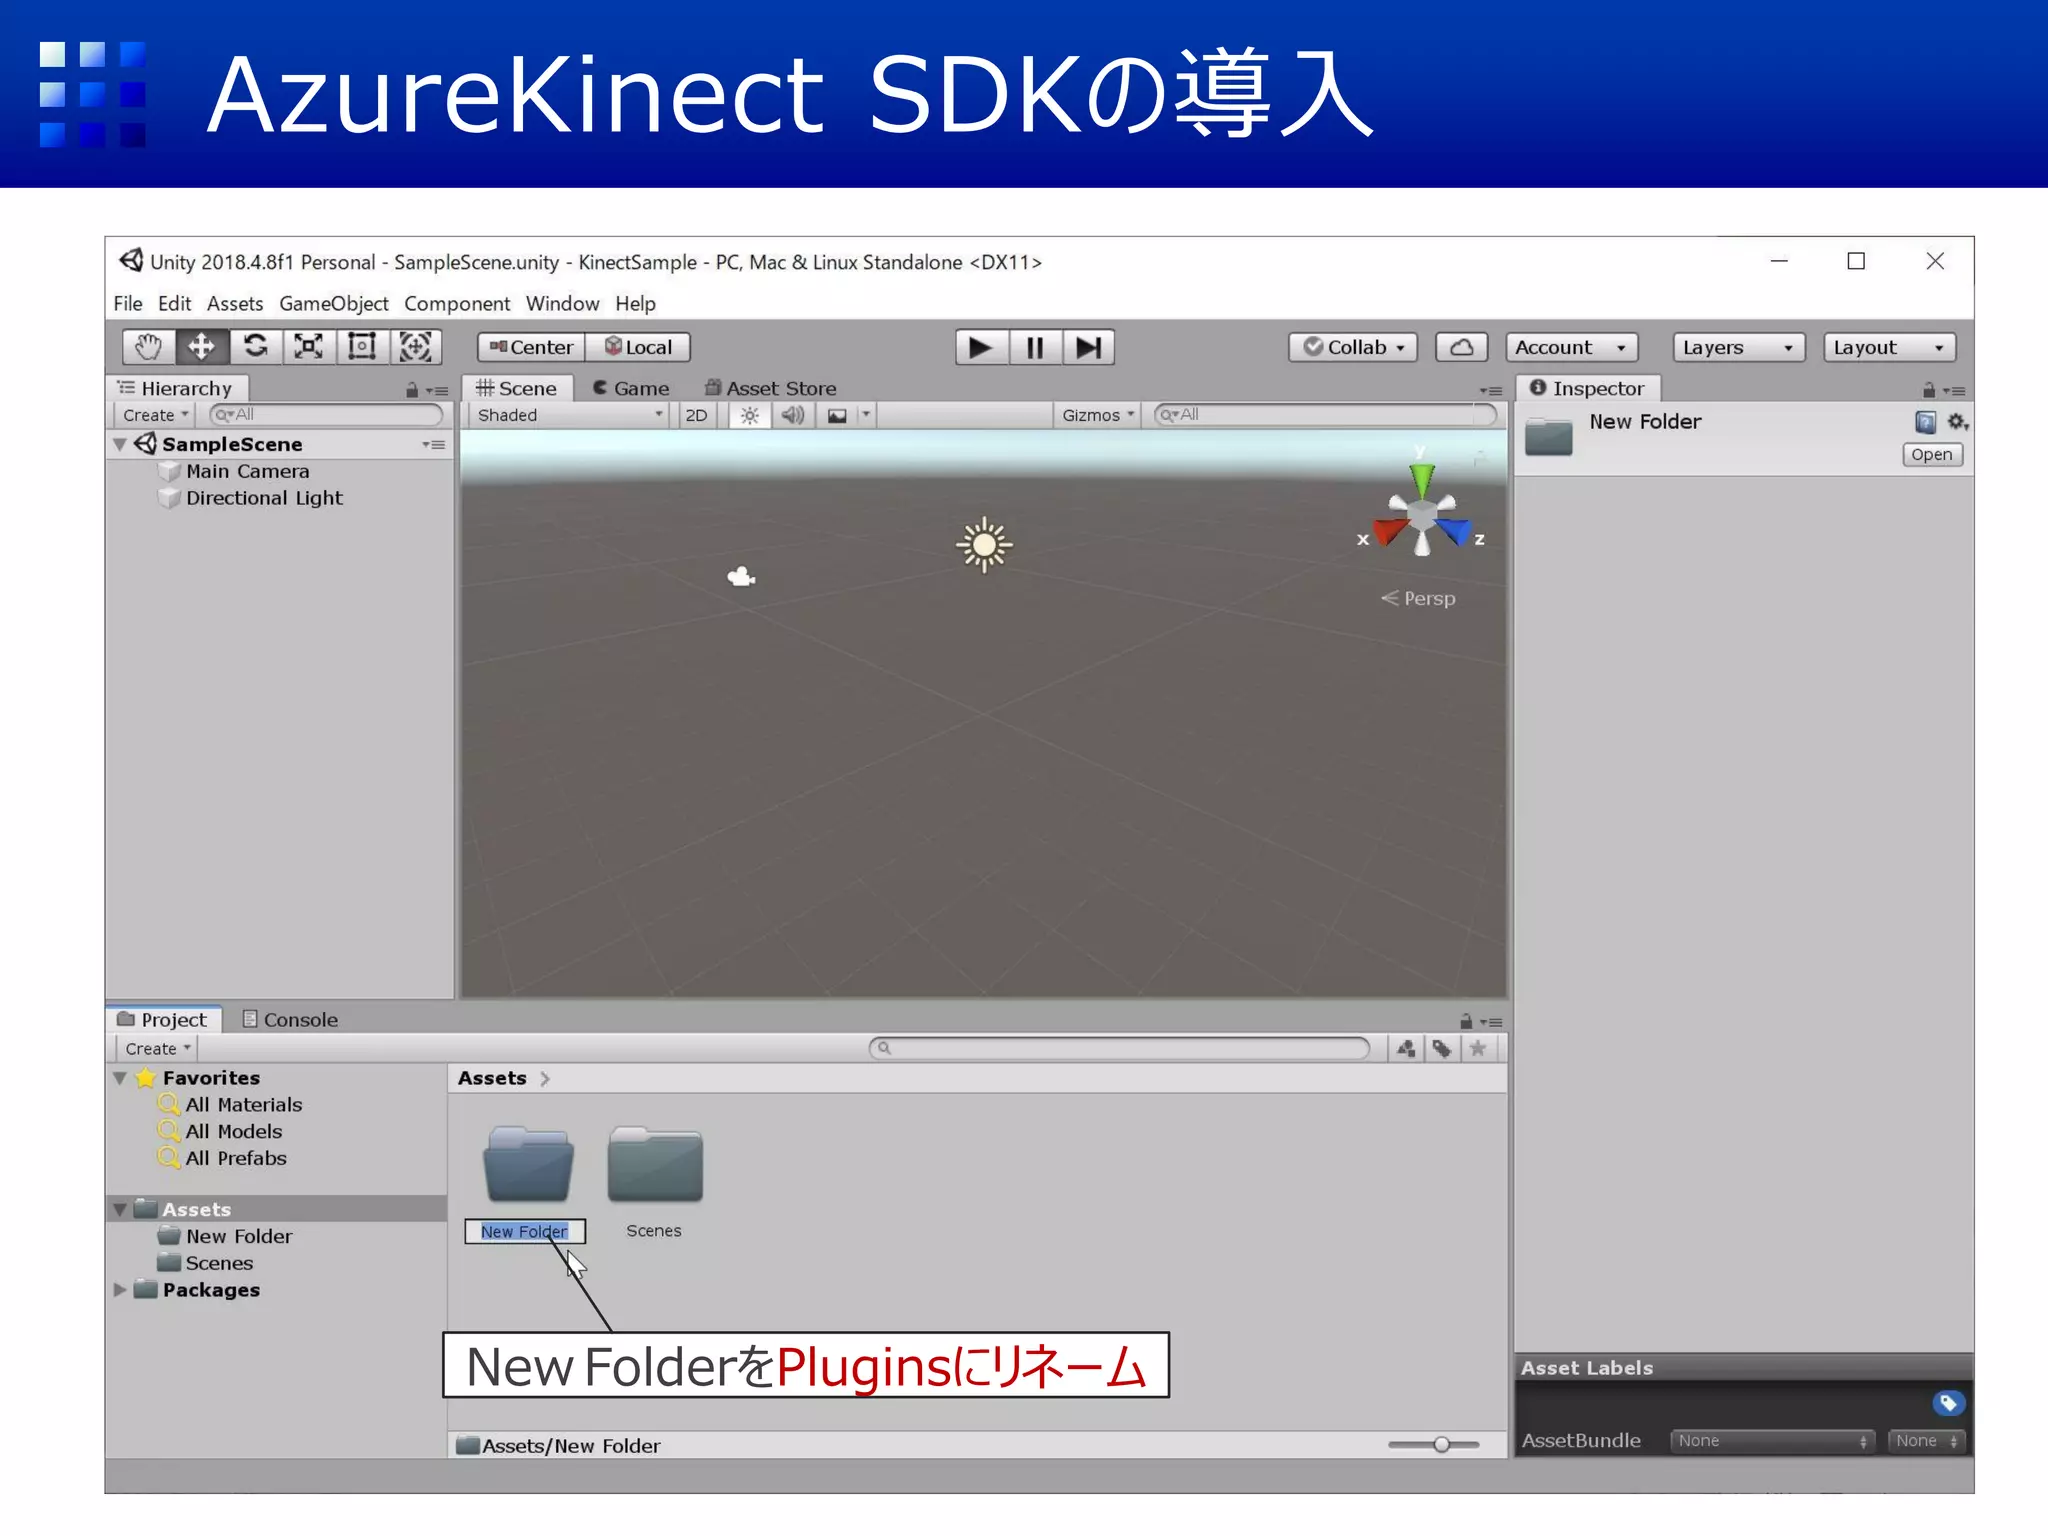Collapse the Favorites section

point(120,1078)
